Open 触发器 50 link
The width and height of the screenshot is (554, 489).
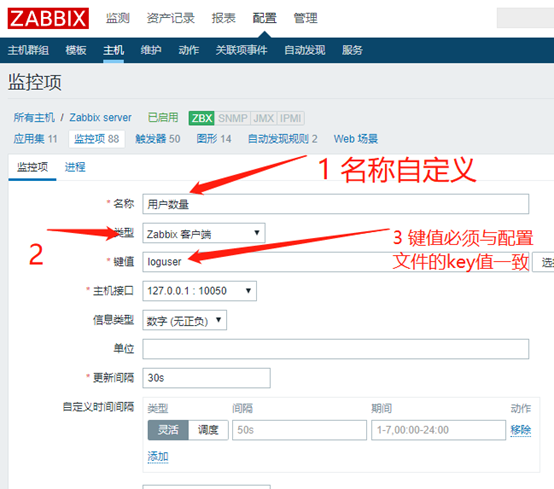[x=158, y=139]
